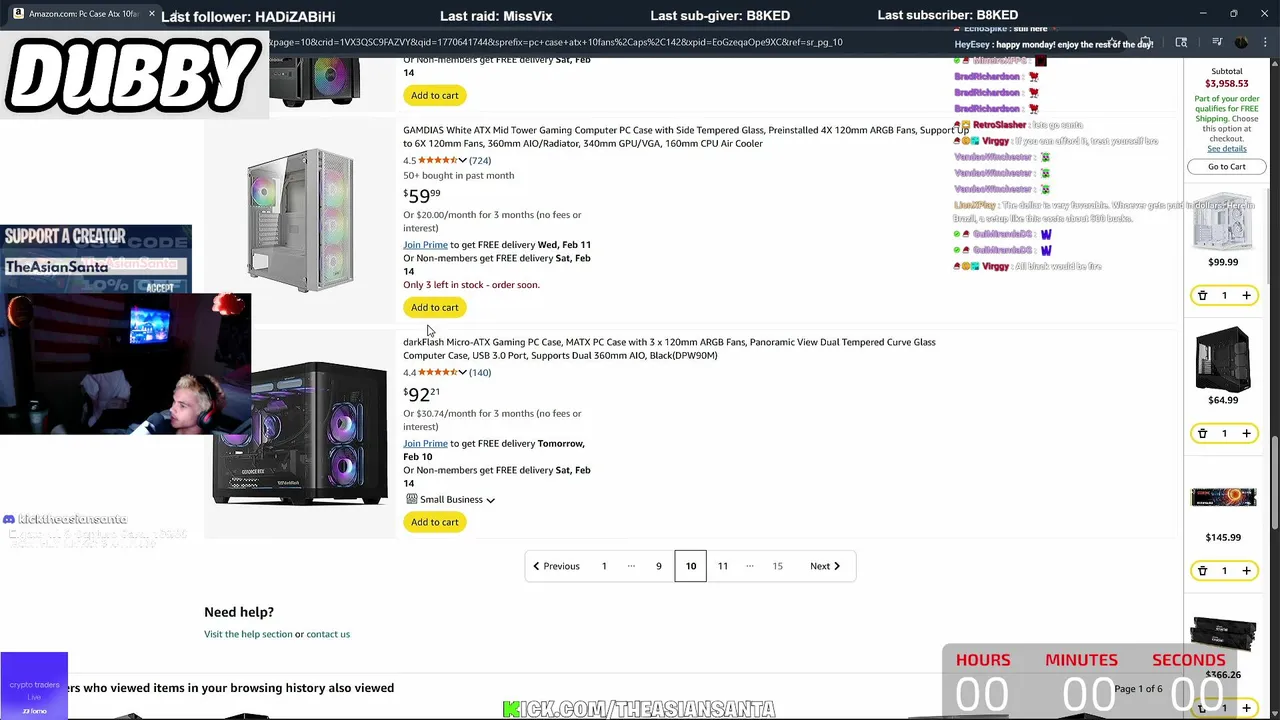
Task: Open the Join Prime link for Tomorrow, Feb 10
Action: 425,444
